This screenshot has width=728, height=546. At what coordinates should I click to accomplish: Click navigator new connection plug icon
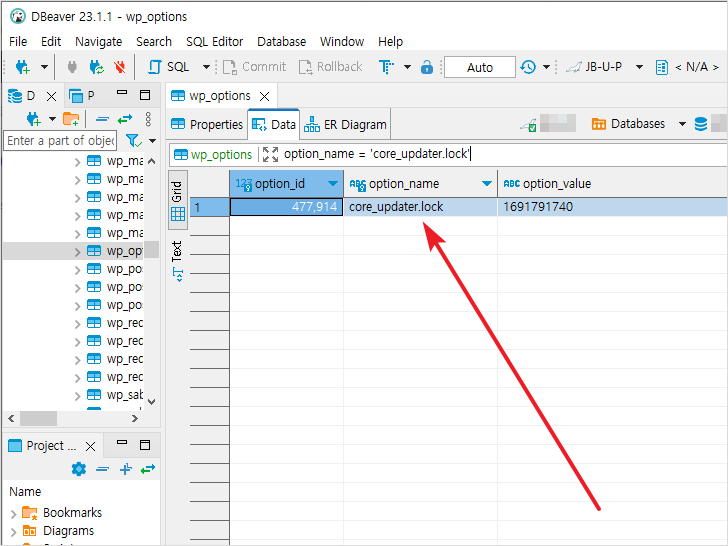coord(33,119)
